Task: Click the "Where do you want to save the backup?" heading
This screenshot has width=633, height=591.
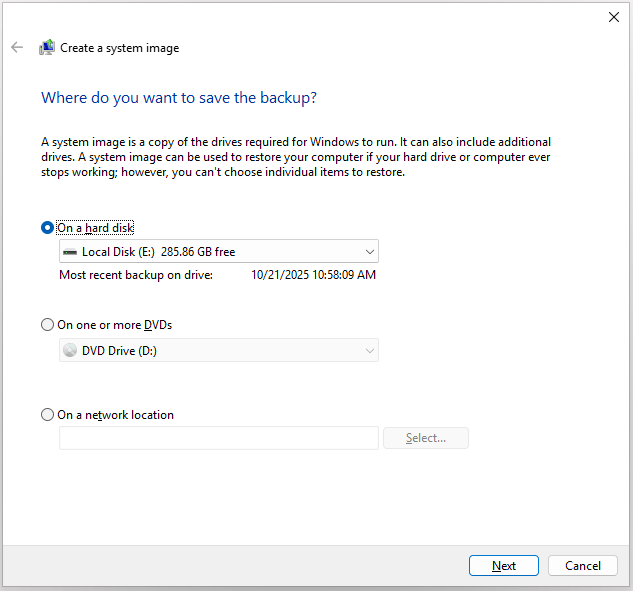Action: [x=179, y=98]
